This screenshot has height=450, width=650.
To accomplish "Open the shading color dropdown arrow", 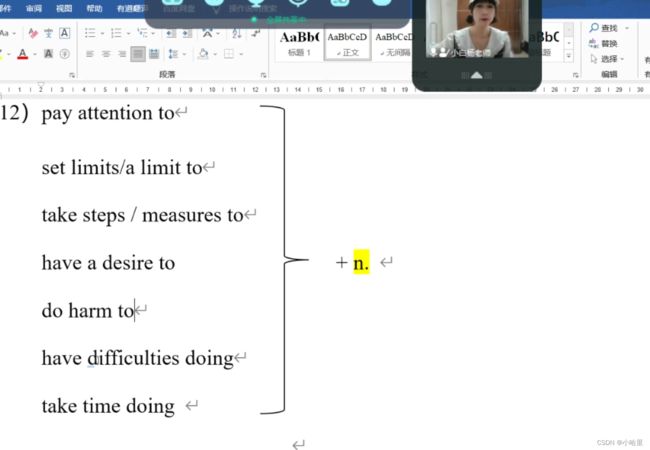I will [x=215, y=54].
